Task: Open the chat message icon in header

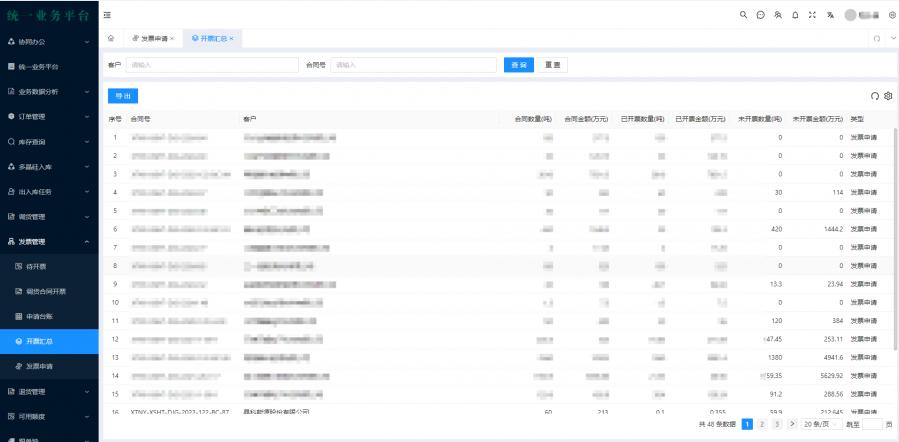Action: click(760, 15)
